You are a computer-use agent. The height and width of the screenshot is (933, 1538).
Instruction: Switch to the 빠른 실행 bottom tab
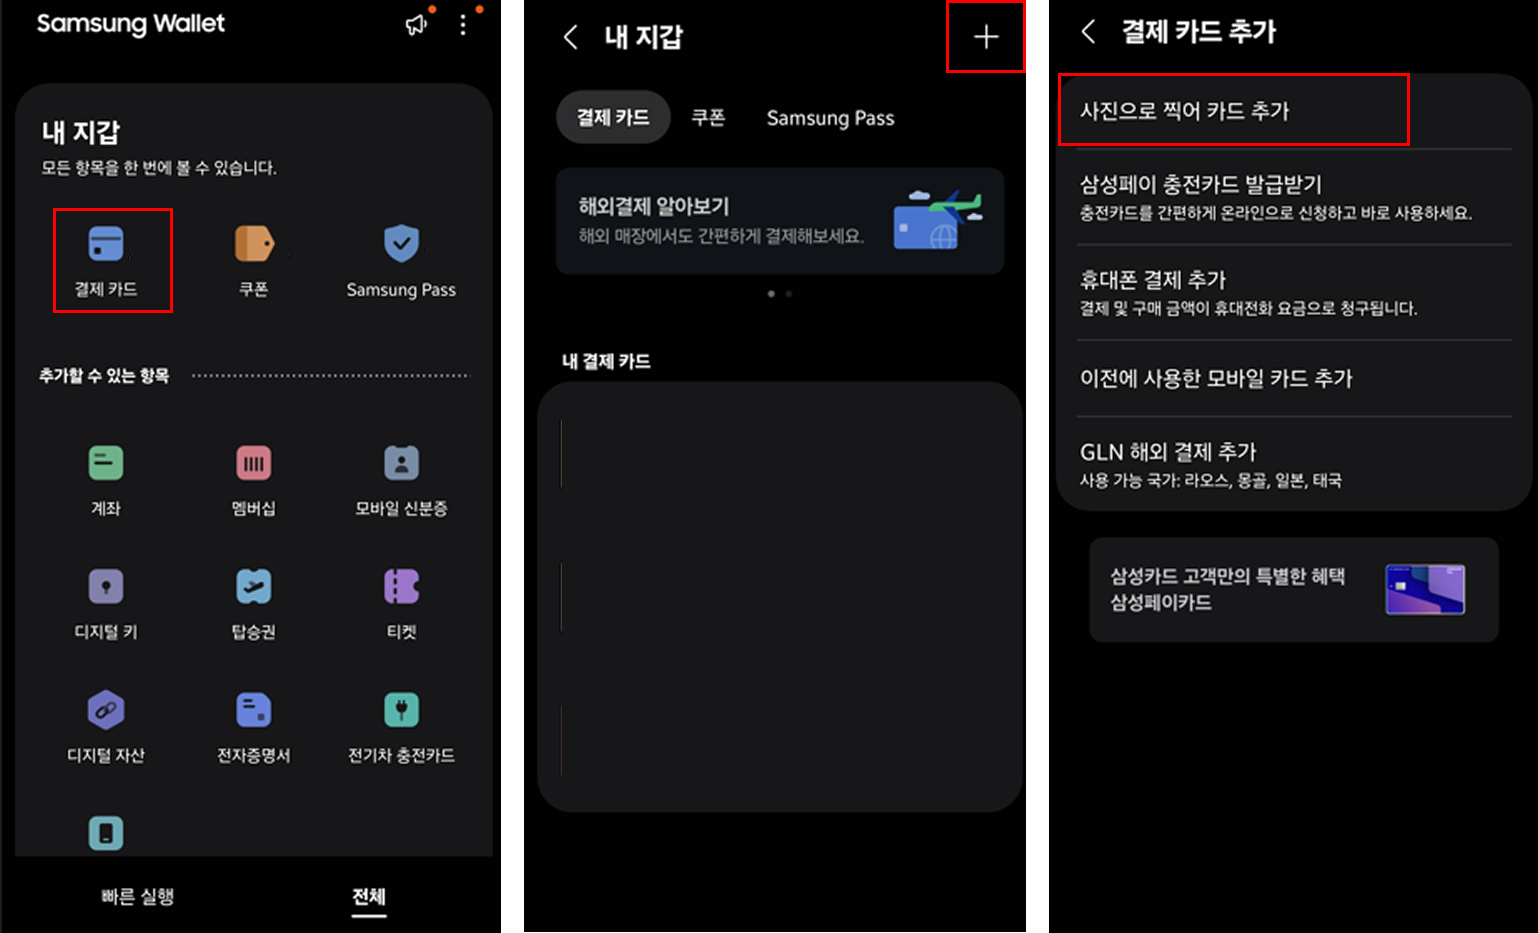(138, 896)
